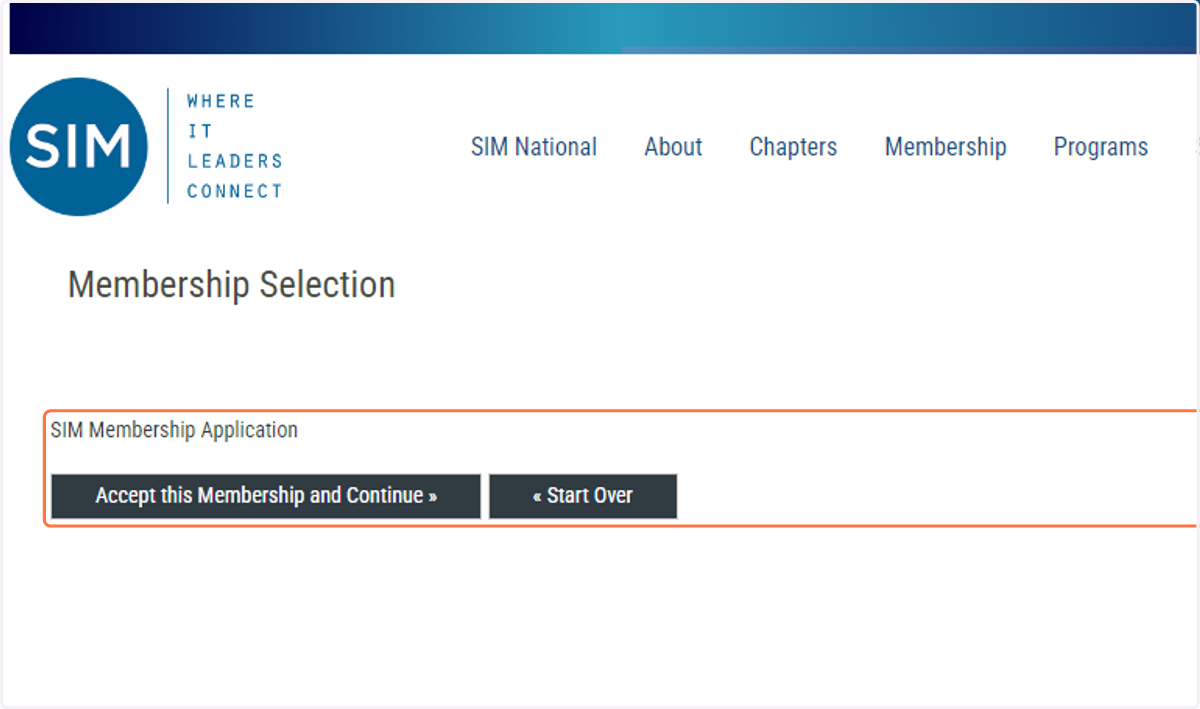
Task: Click the SIM Membership Application text
Action: (174, 430)
